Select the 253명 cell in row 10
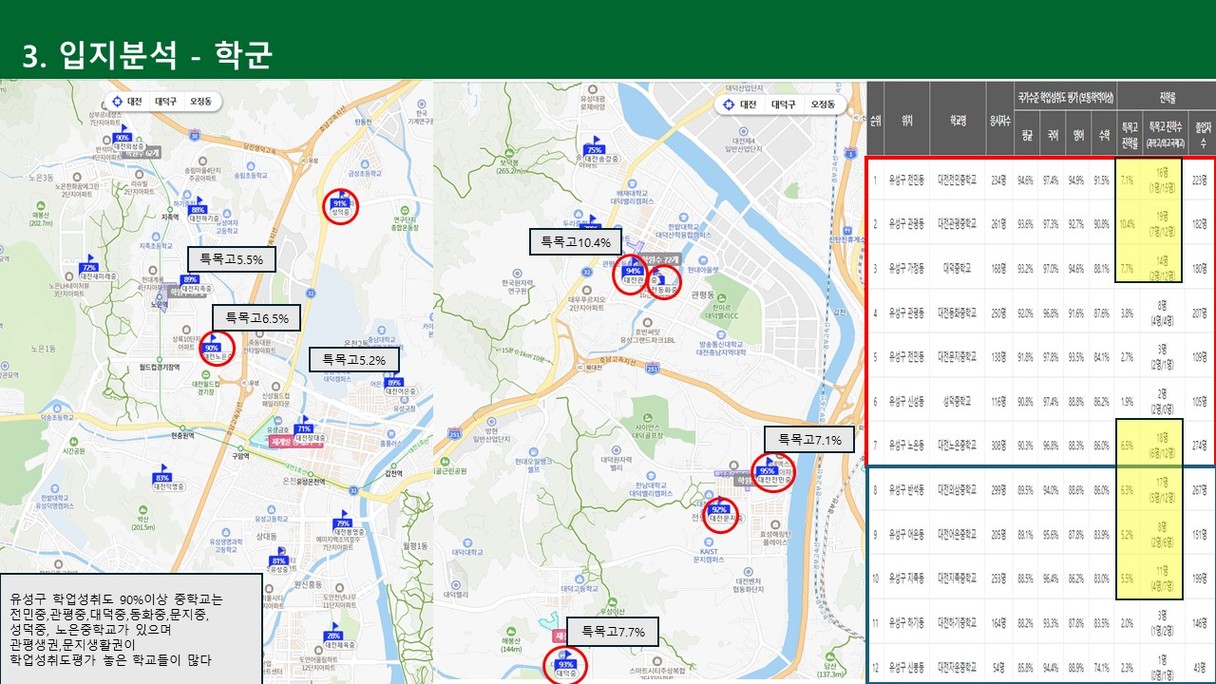 999,578
